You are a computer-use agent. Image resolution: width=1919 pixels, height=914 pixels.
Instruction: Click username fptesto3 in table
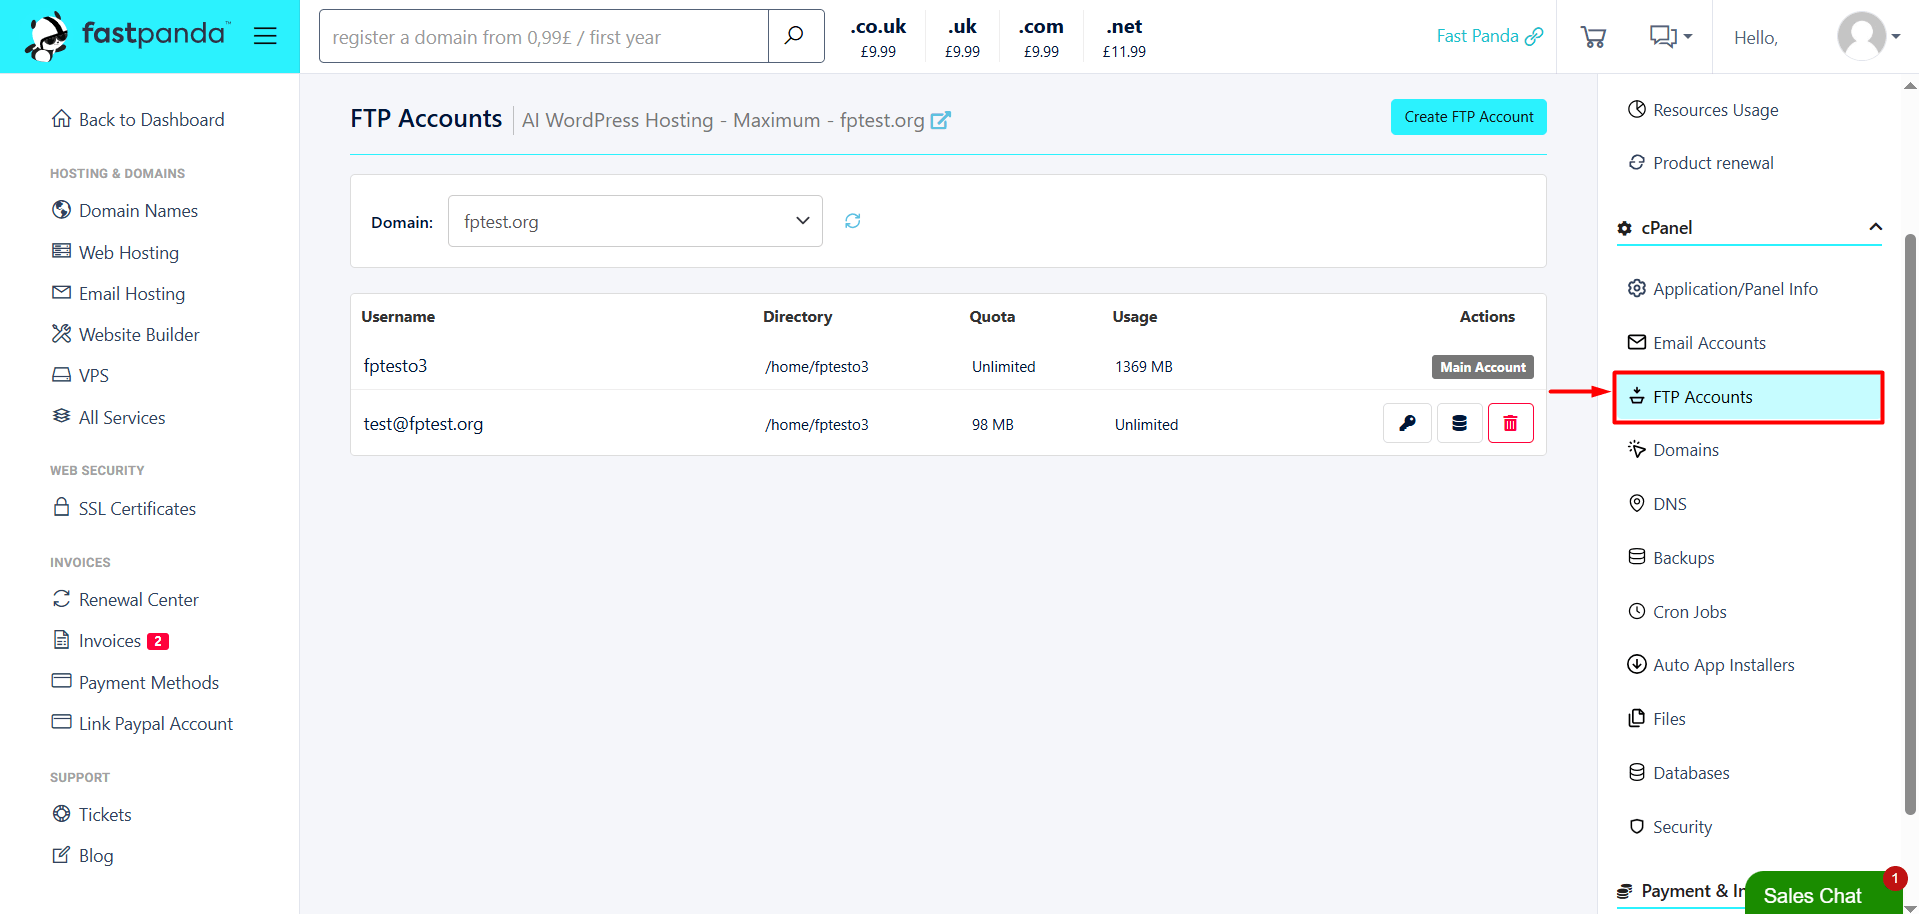click(x=395, y=366)
